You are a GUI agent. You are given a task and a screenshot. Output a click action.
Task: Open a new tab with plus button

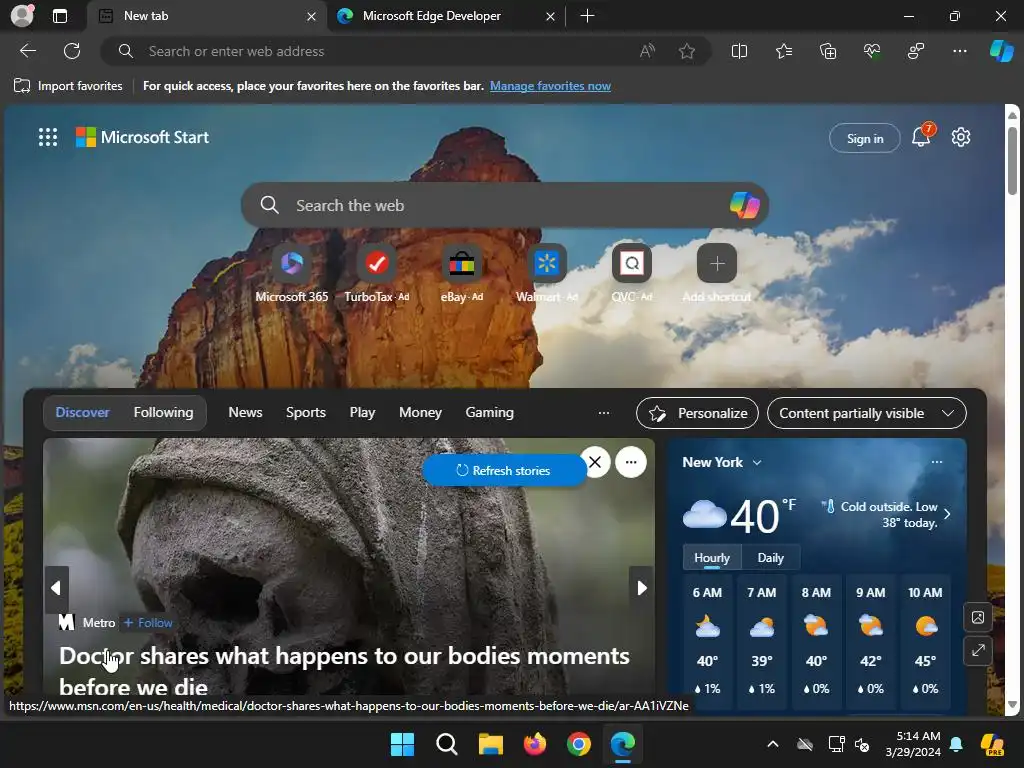[x=587, y=16]
